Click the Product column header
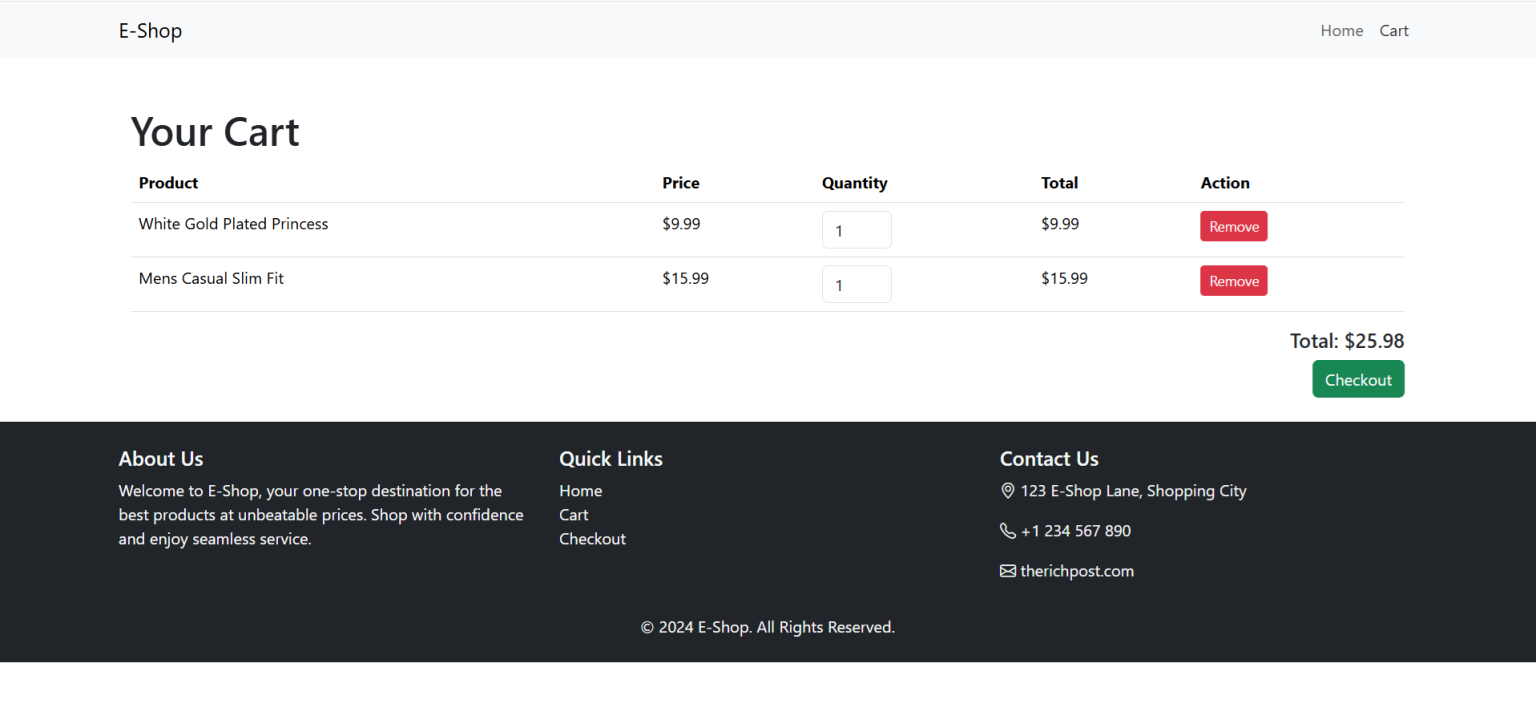This screenshot has width=1536, height=728. click(168, 183)
